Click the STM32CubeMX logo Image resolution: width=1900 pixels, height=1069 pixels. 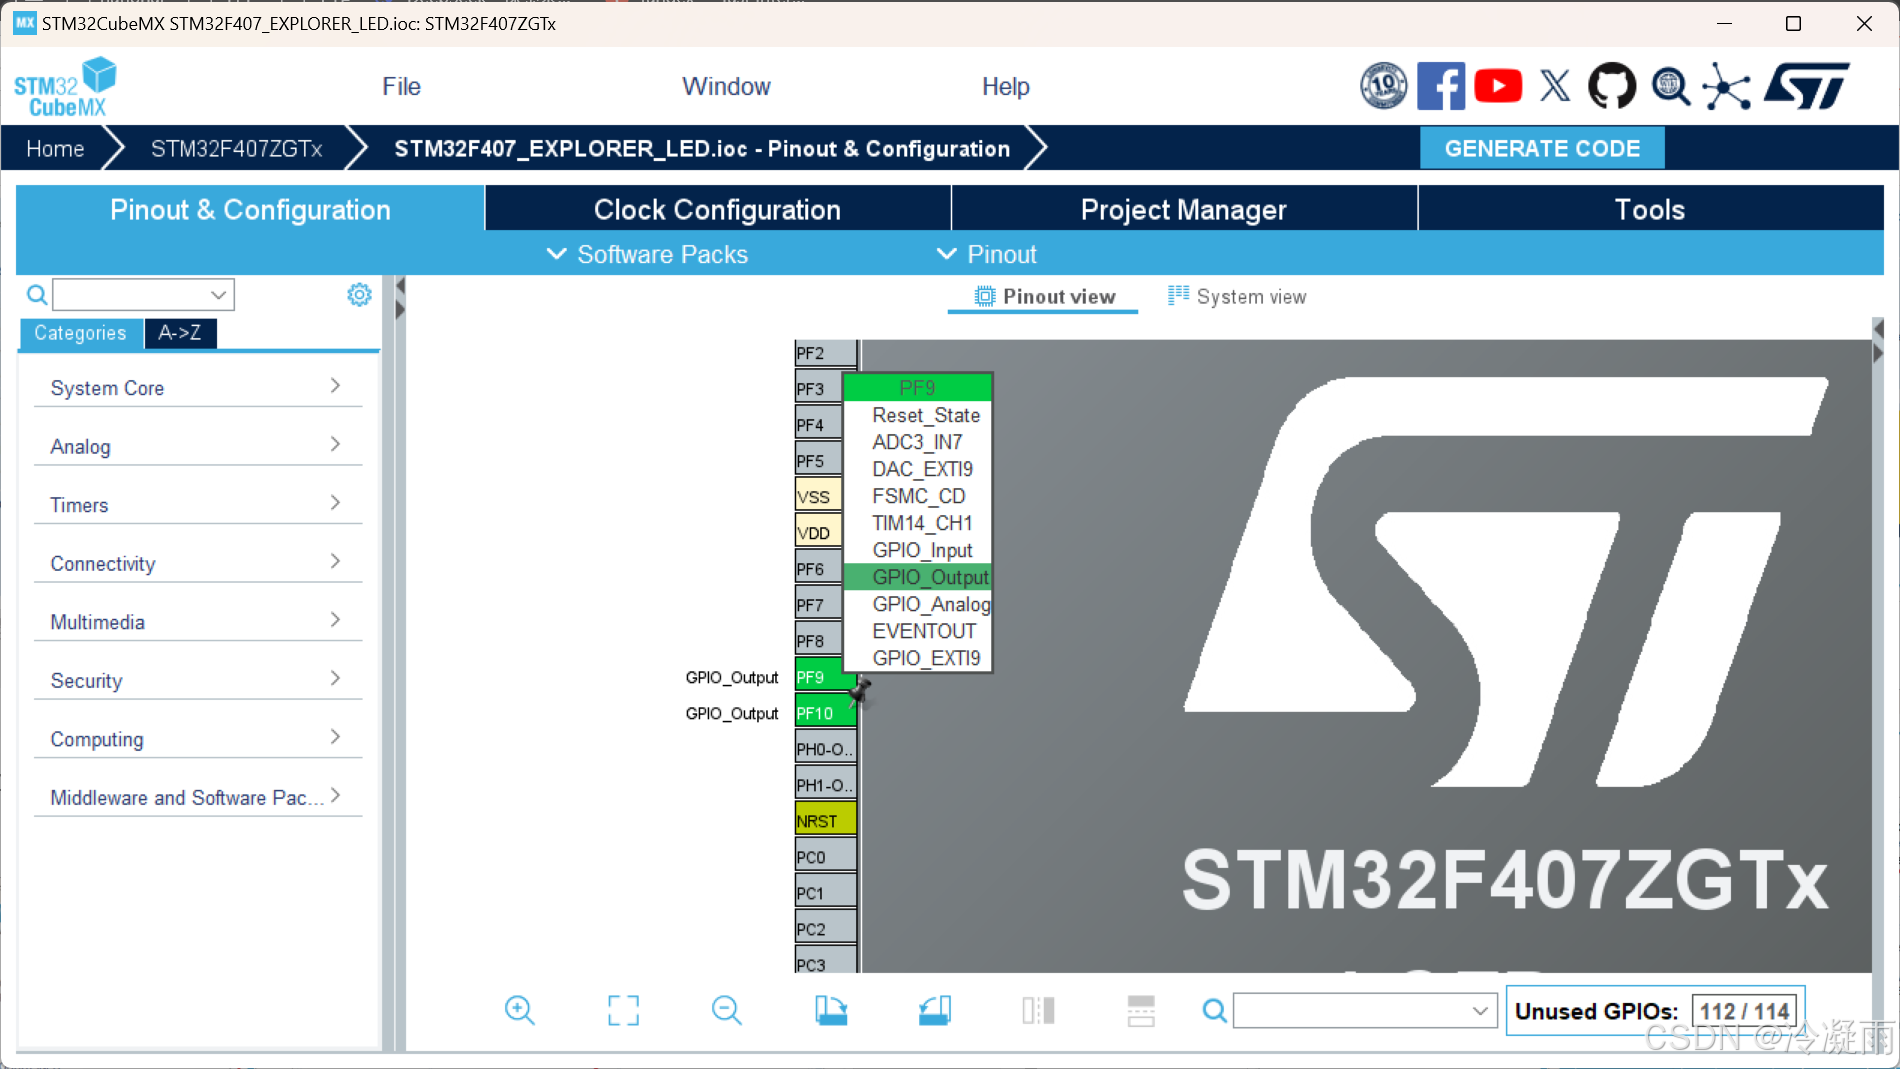(65, 87)
